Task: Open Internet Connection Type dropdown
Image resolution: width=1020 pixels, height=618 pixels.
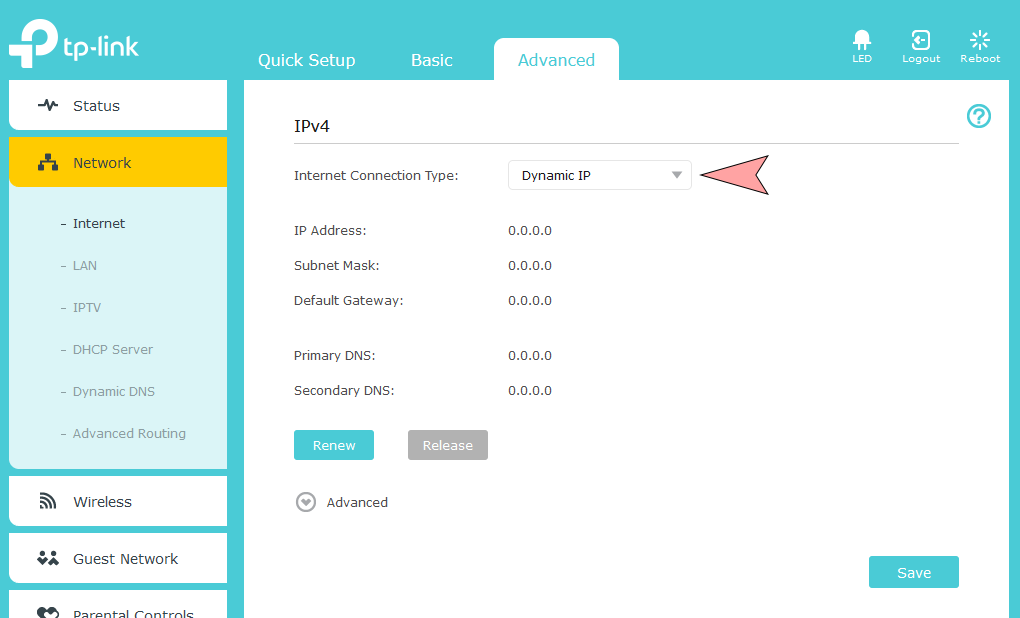Action: point(599,176)
